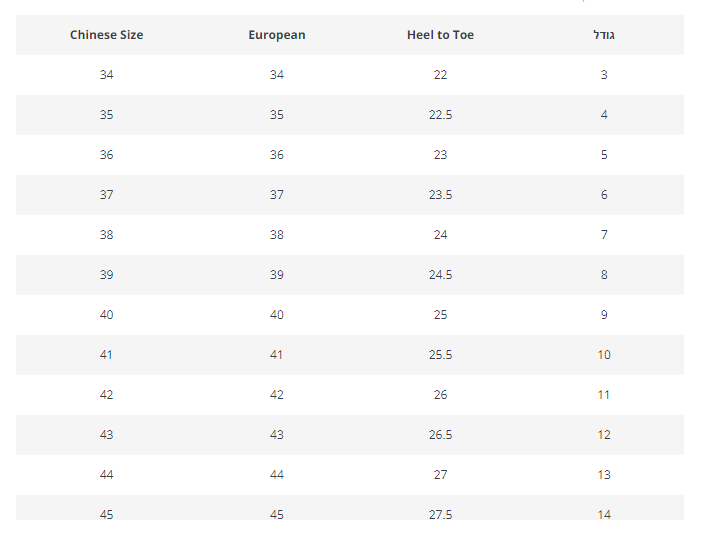The height and width of the screenshot is (534, 702).
Task: Select size 7 in the גודל column
Action: tap(604, 235)
